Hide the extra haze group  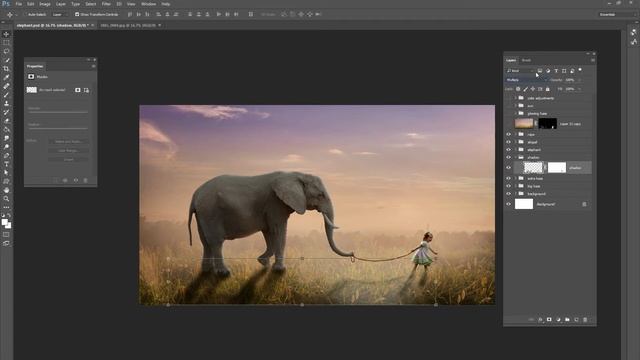(x=509, y=178)
